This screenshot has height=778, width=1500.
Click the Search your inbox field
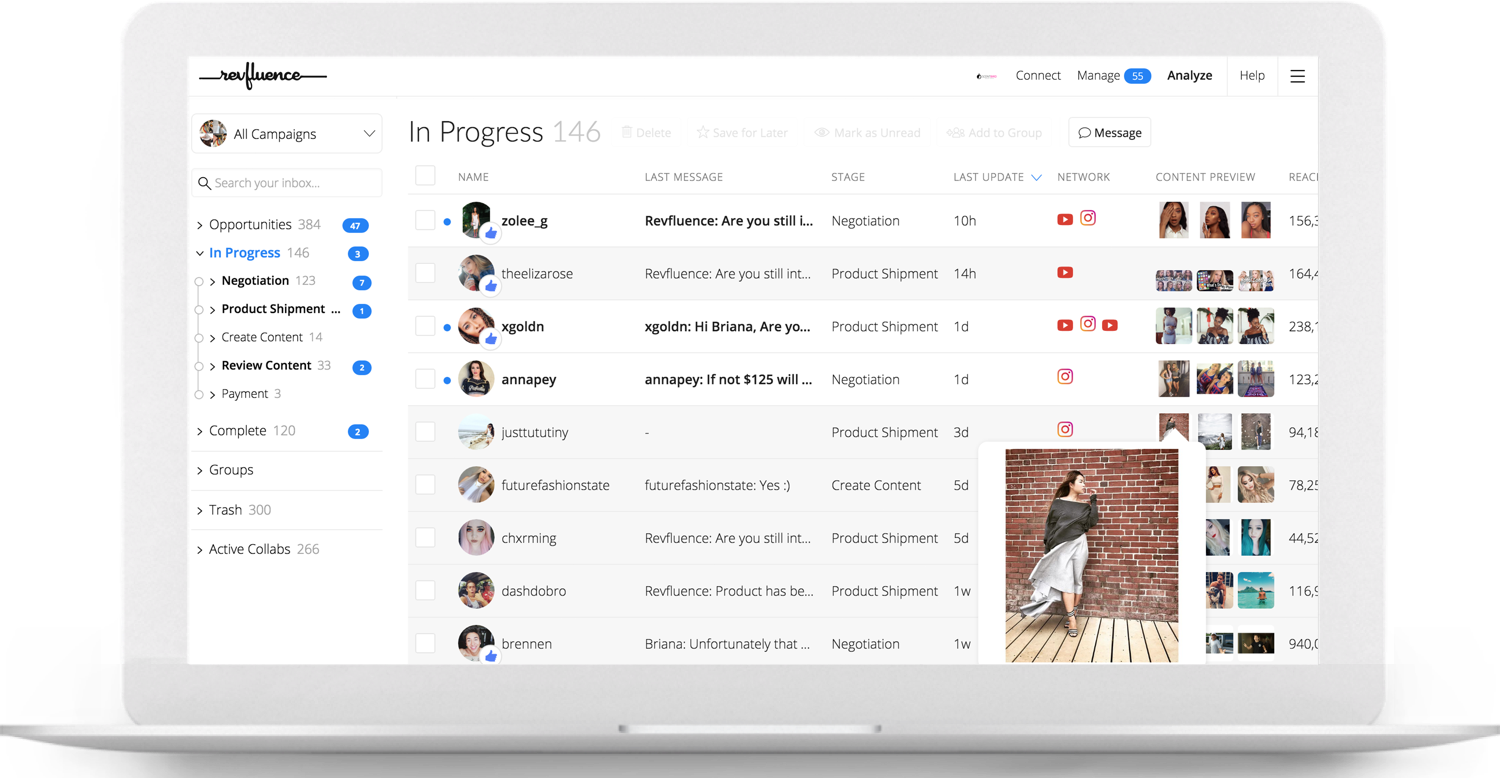(x=287, y=183)
